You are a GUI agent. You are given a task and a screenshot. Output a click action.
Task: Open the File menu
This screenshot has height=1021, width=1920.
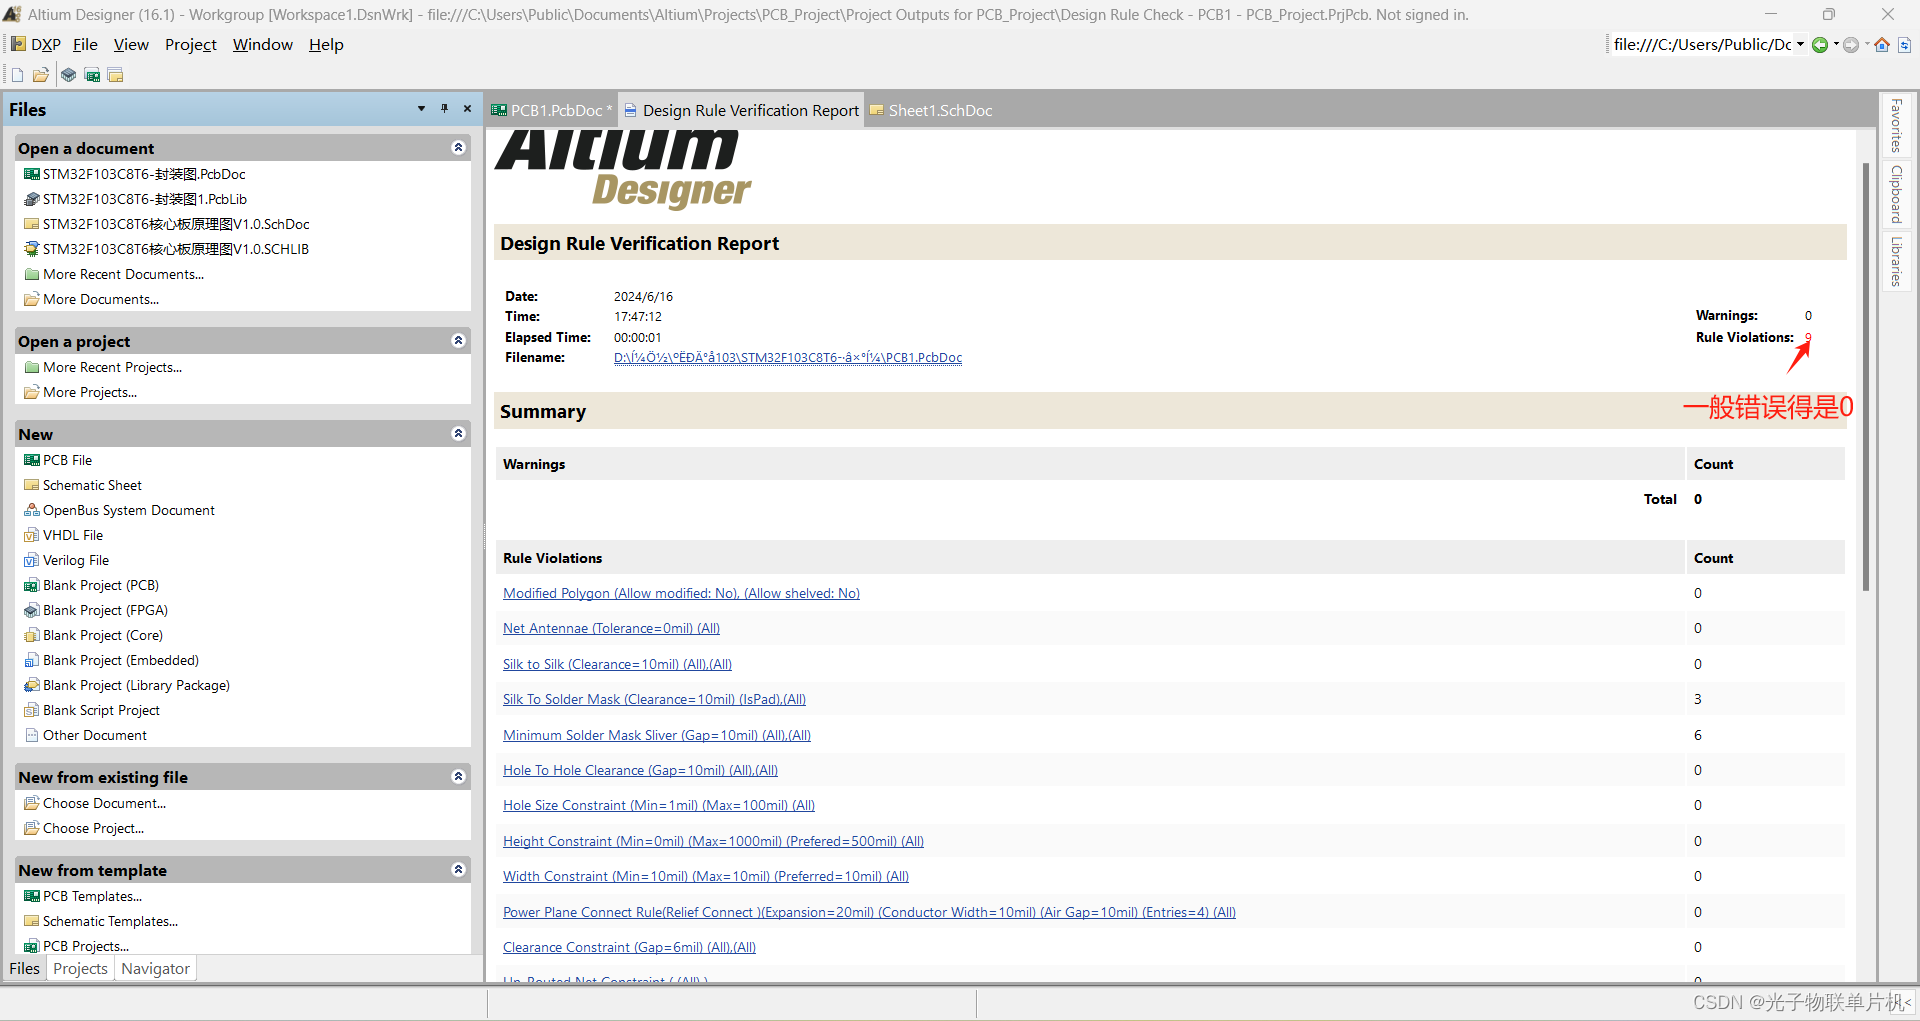[85, 44]
